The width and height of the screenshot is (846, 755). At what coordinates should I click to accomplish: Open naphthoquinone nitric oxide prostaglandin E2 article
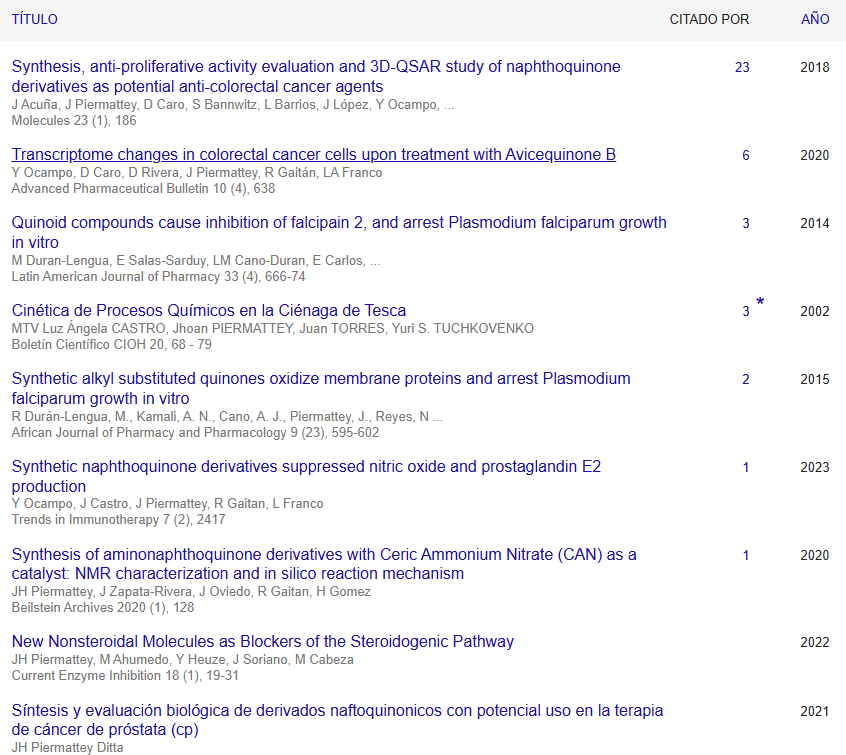(x=306, y=476)
